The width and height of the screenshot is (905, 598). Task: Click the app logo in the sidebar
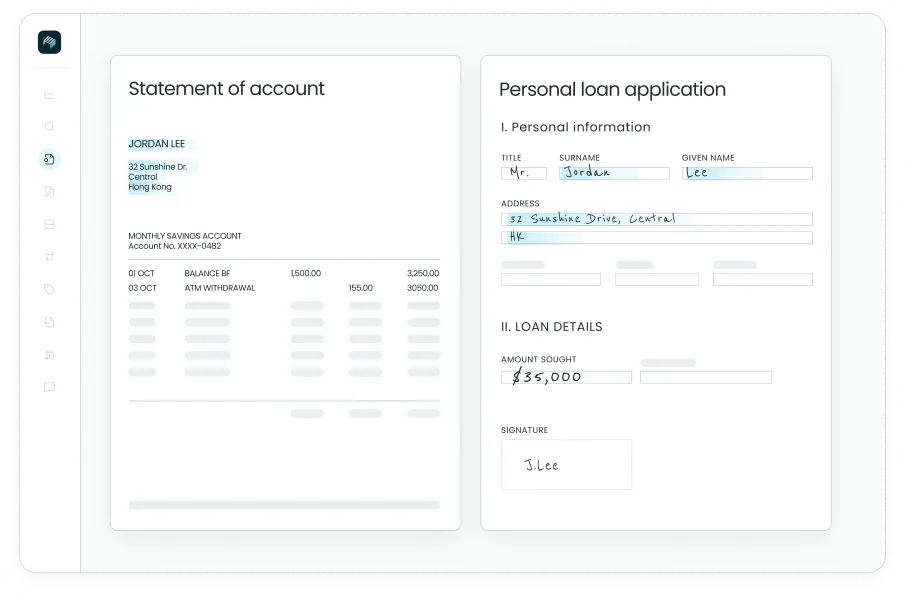pyautogui.click(x=50, y=42)
